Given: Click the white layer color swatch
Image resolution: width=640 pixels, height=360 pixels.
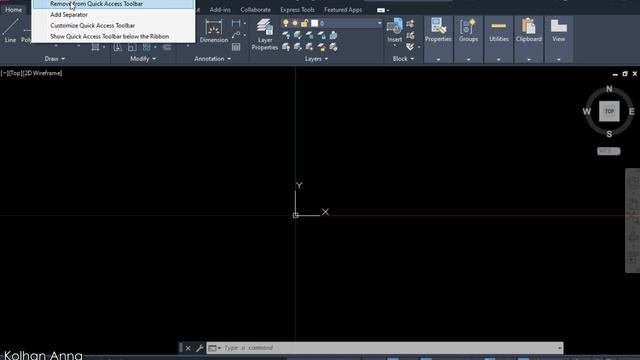Looking at the screenshot, I should click(x=314, y=23).
